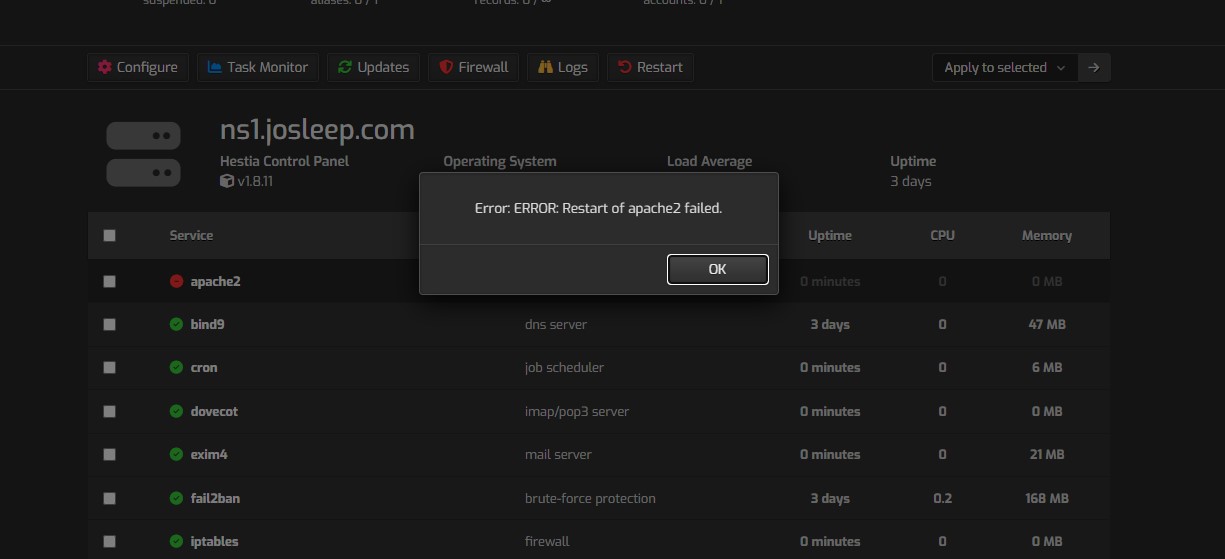This screenshot has height=559, width=1225.
Task: View server Logs
Action: [562, 67]
